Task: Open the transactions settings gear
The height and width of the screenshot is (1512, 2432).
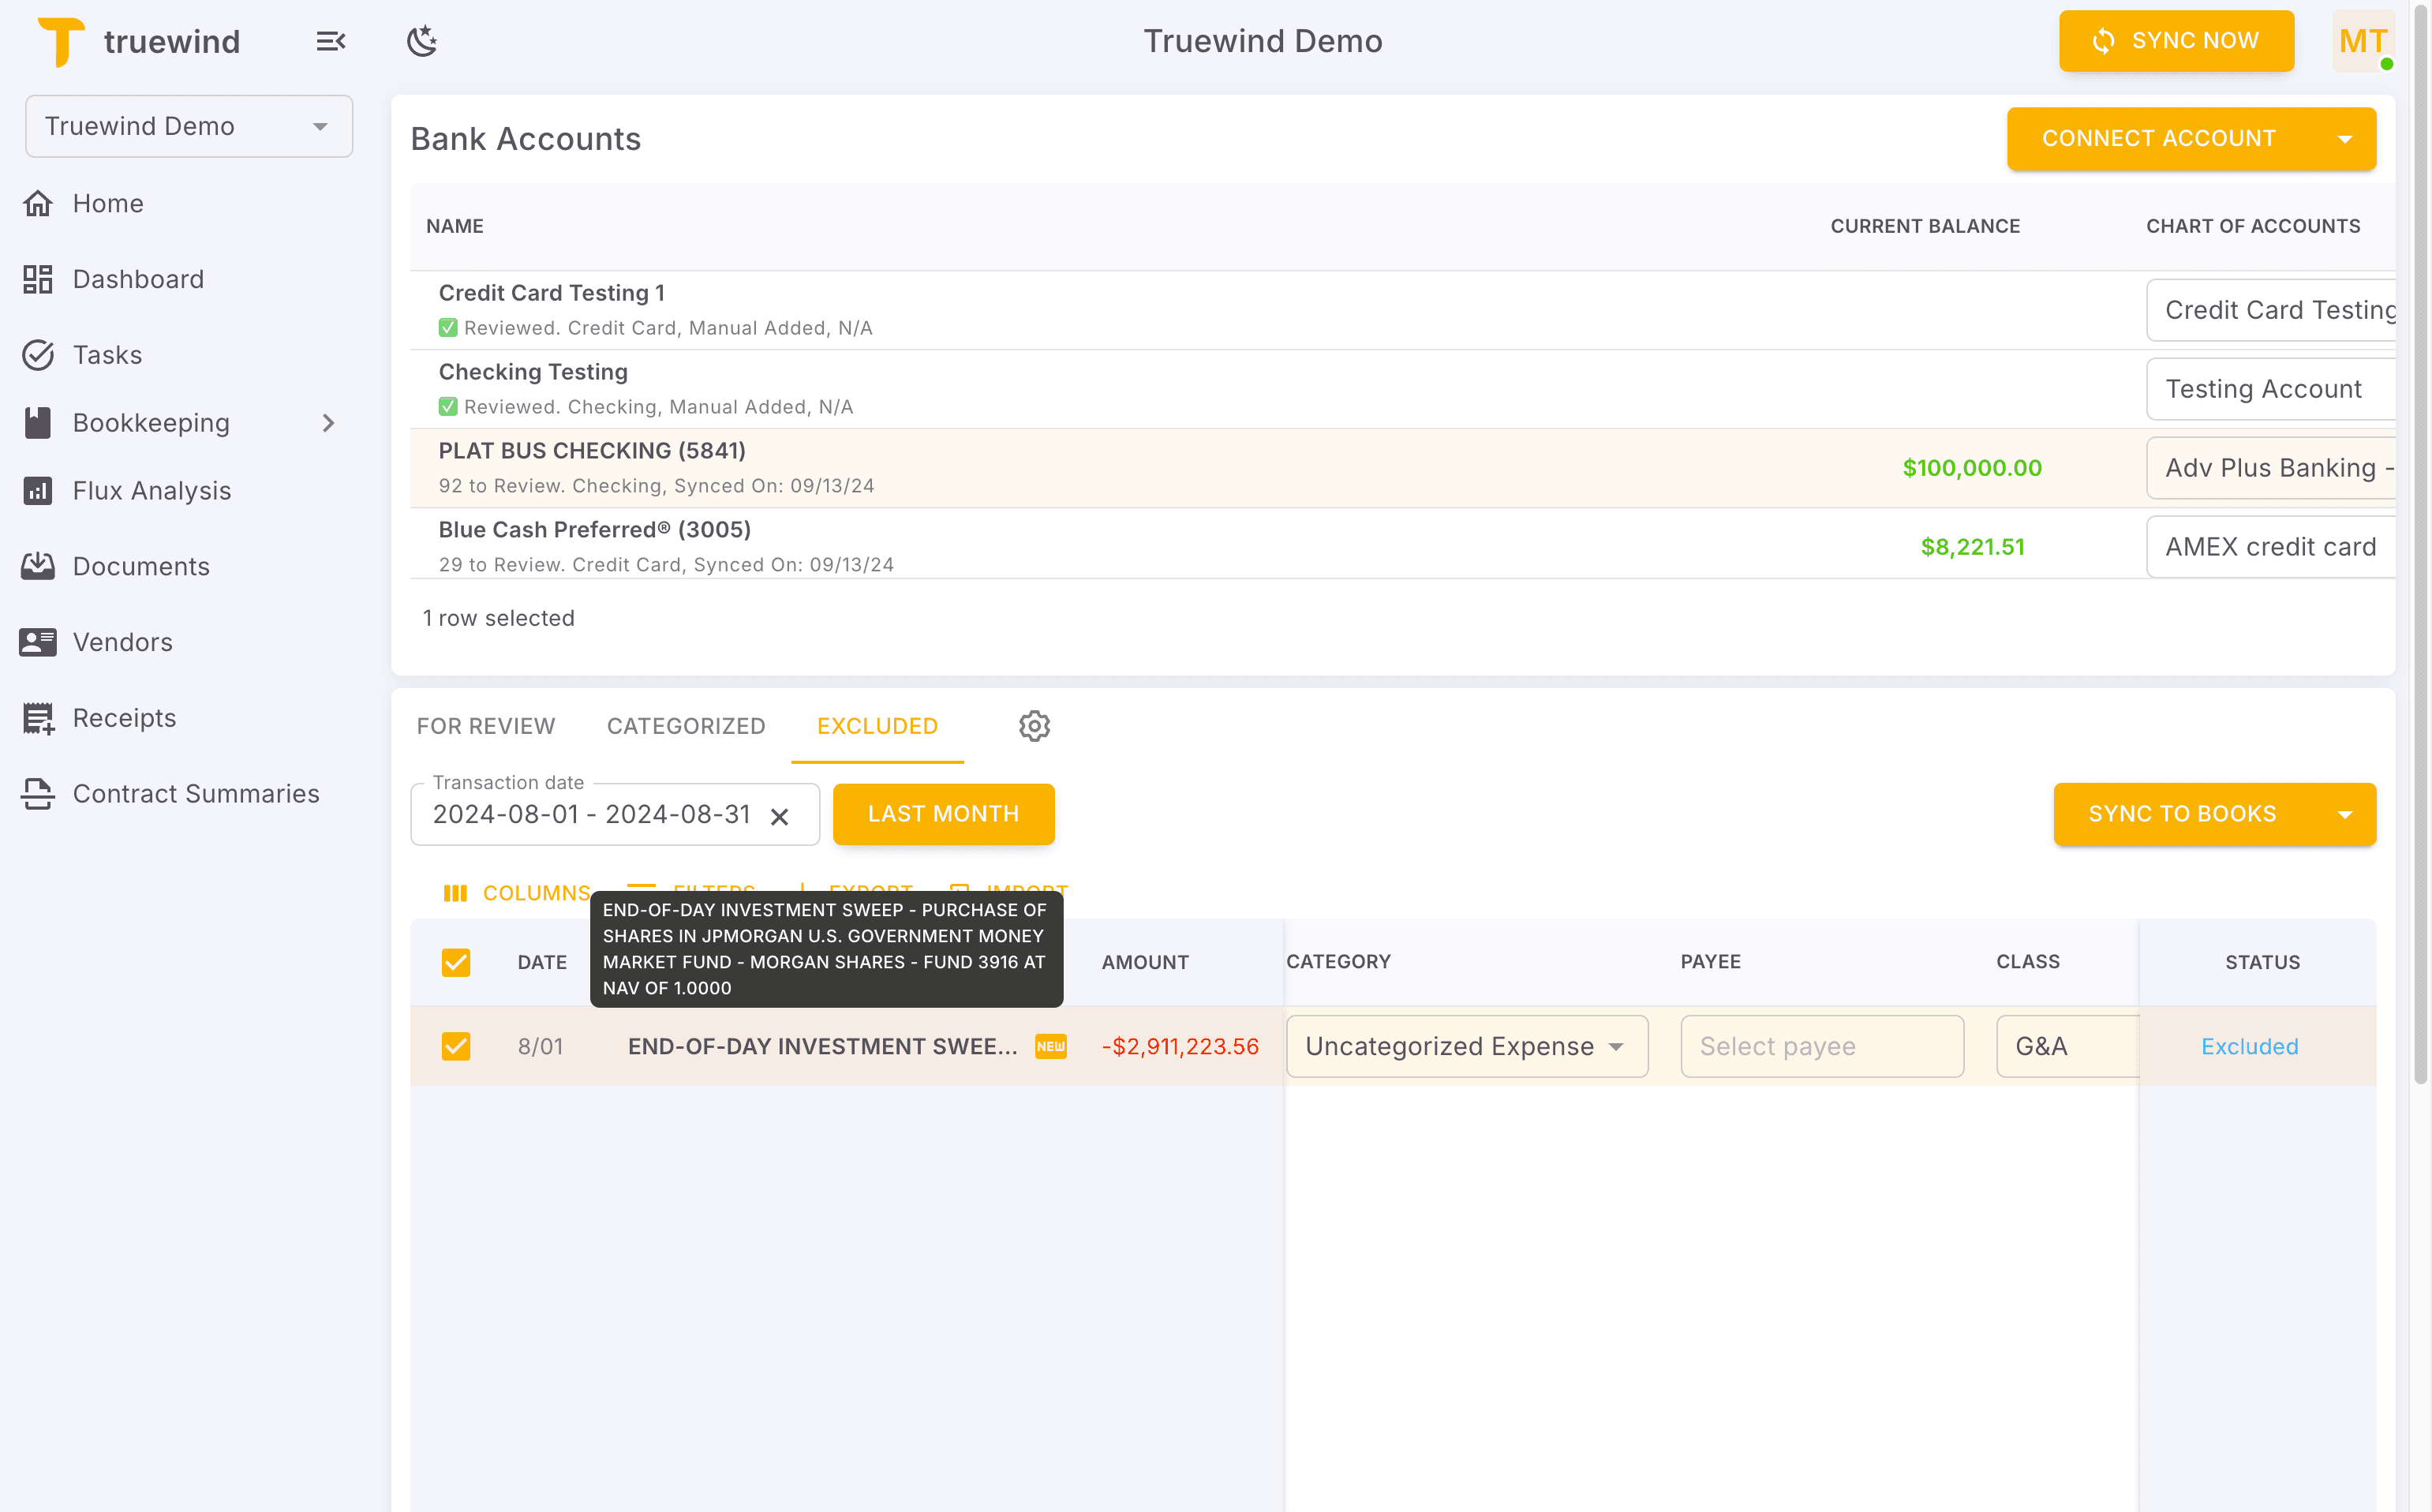Action: [1034, 726]
